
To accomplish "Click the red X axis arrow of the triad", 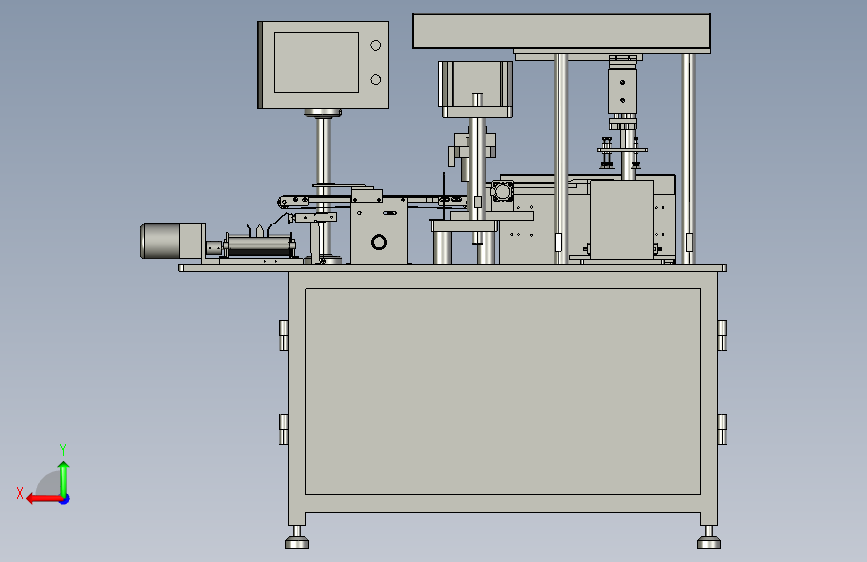I will point(43,499).
